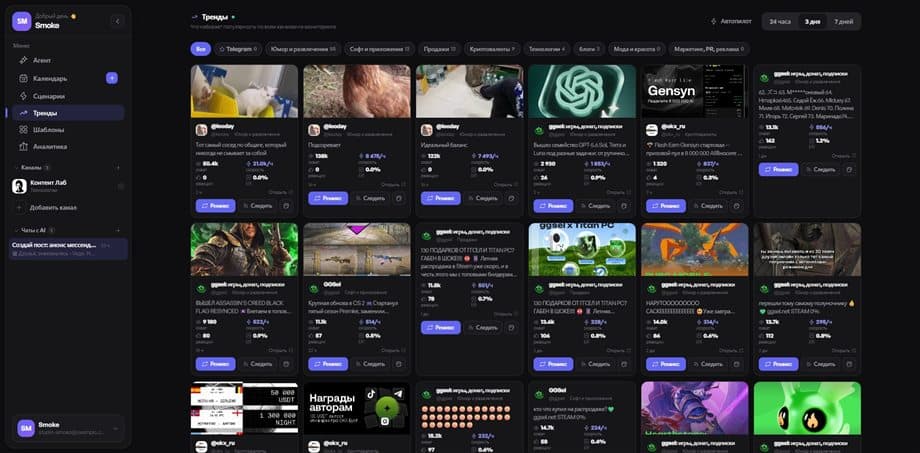Select the Все filter chip
This screenshot has height=453, width=920.
201,49
